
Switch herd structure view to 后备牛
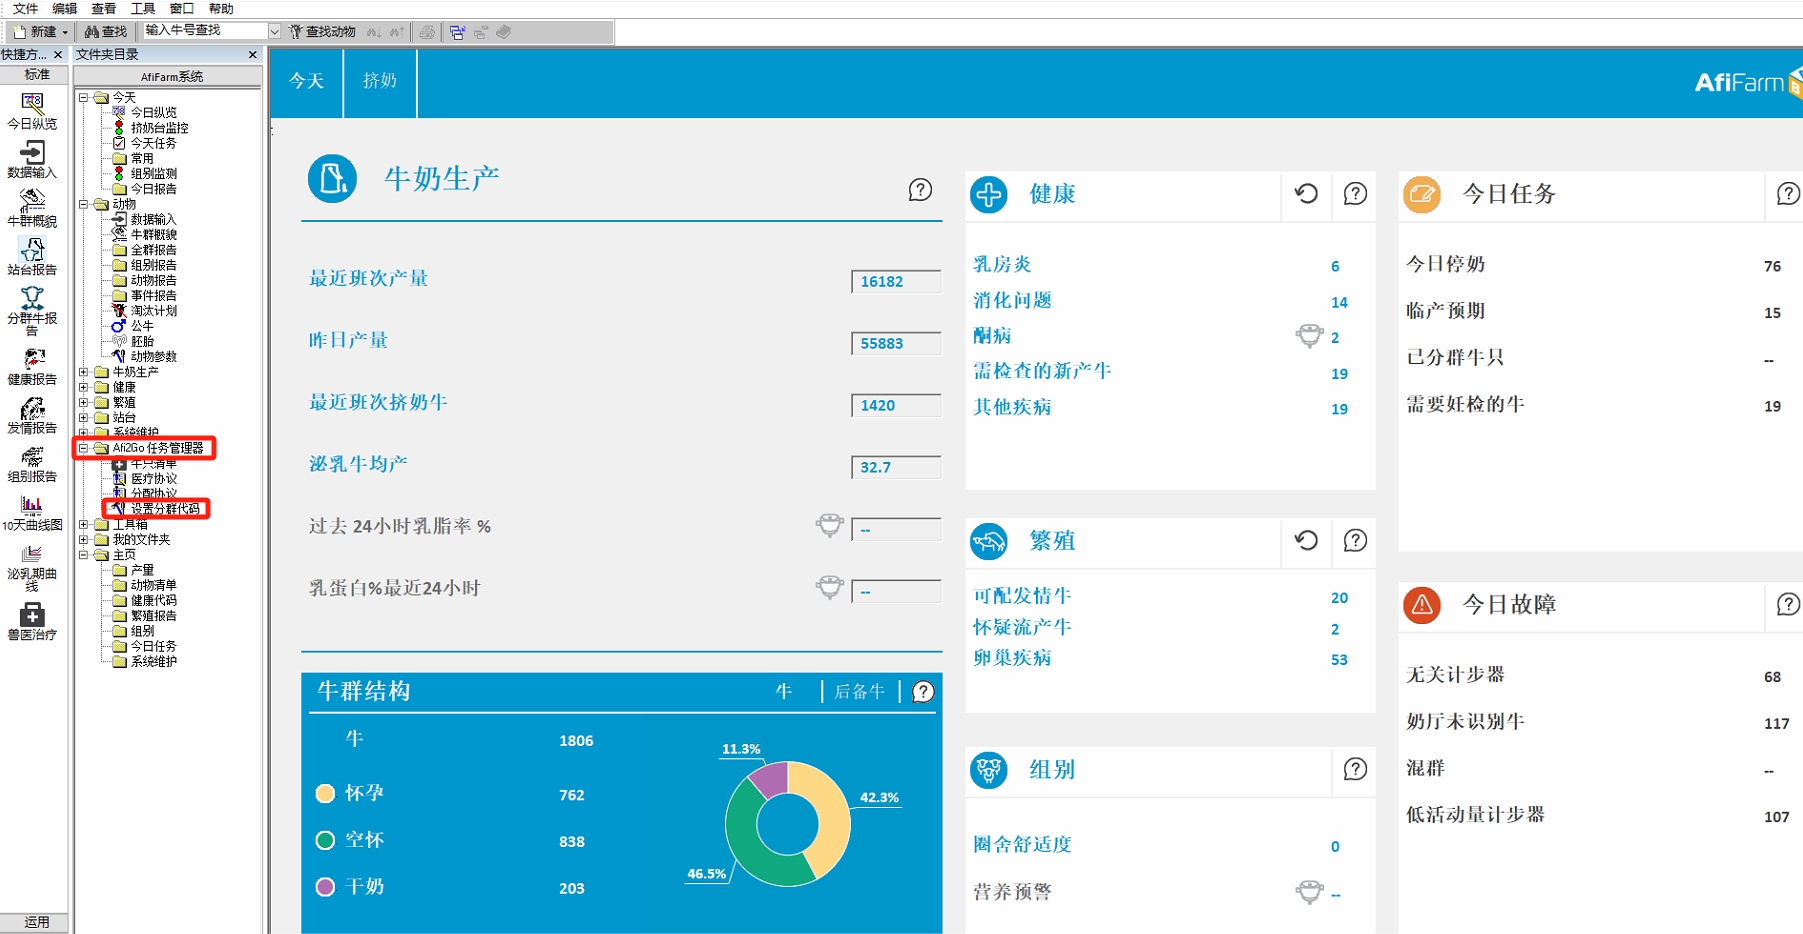pos(859,691)
